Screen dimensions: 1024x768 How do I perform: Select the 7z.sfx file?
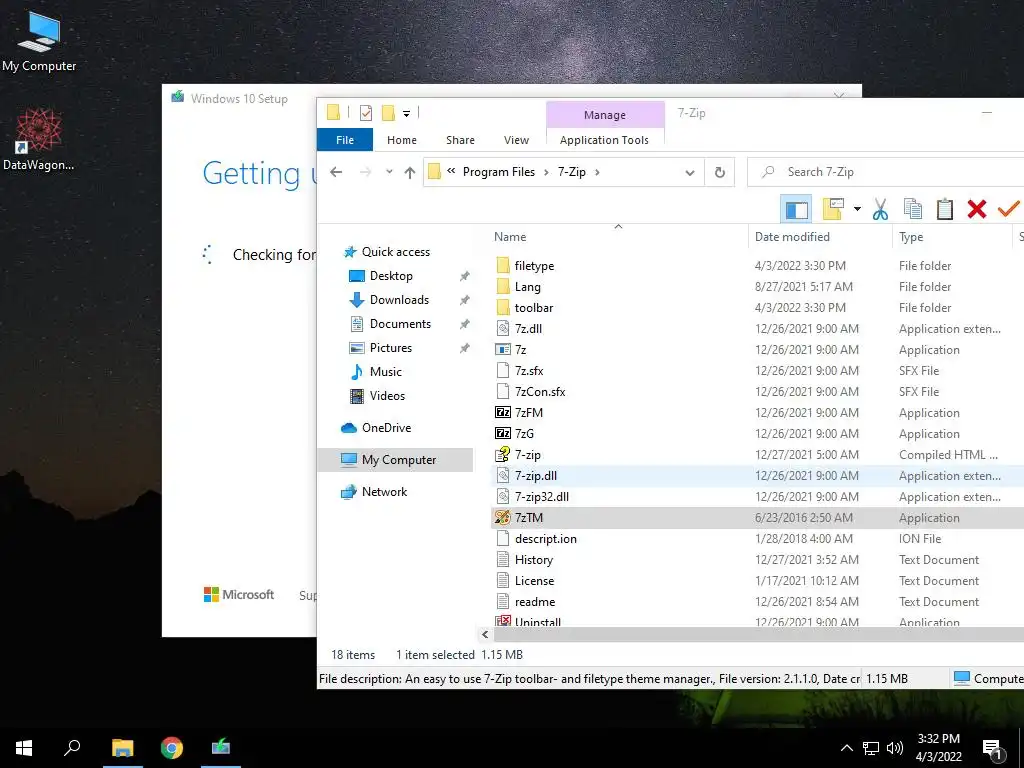[x=528, y=371]
